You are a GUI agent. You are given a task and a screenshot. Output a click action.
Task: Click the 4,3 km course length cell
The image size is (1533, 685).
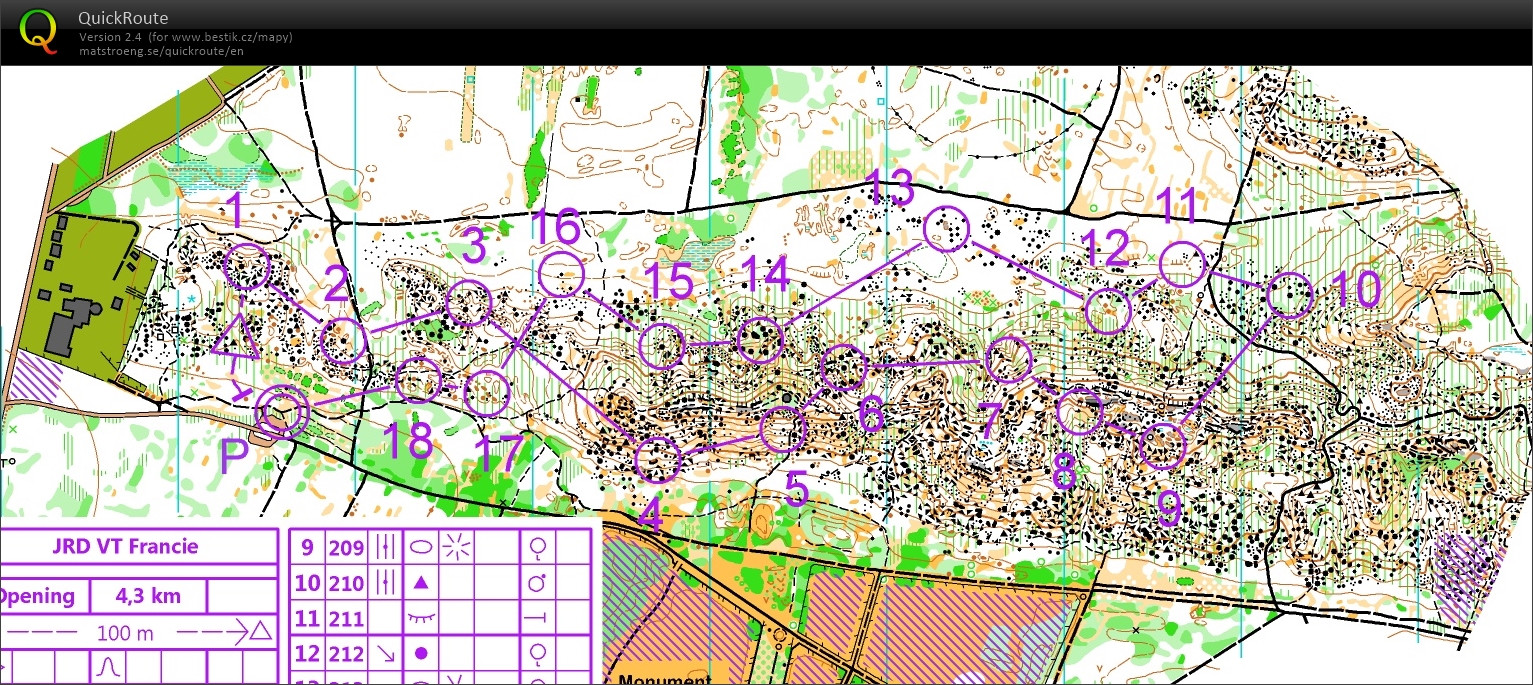148,597
